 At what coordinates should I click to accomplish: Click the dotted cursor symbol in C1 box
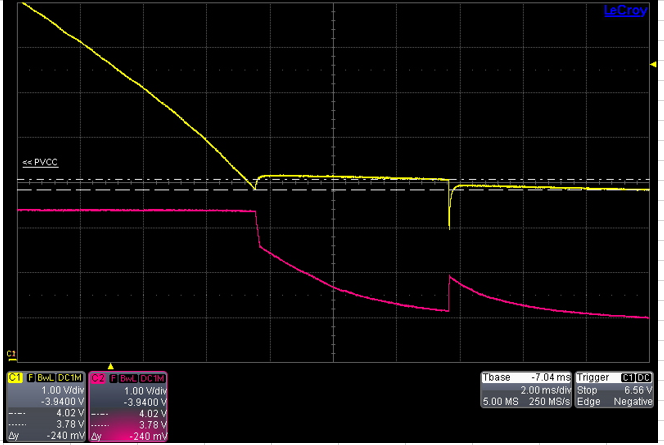[17, 425]
